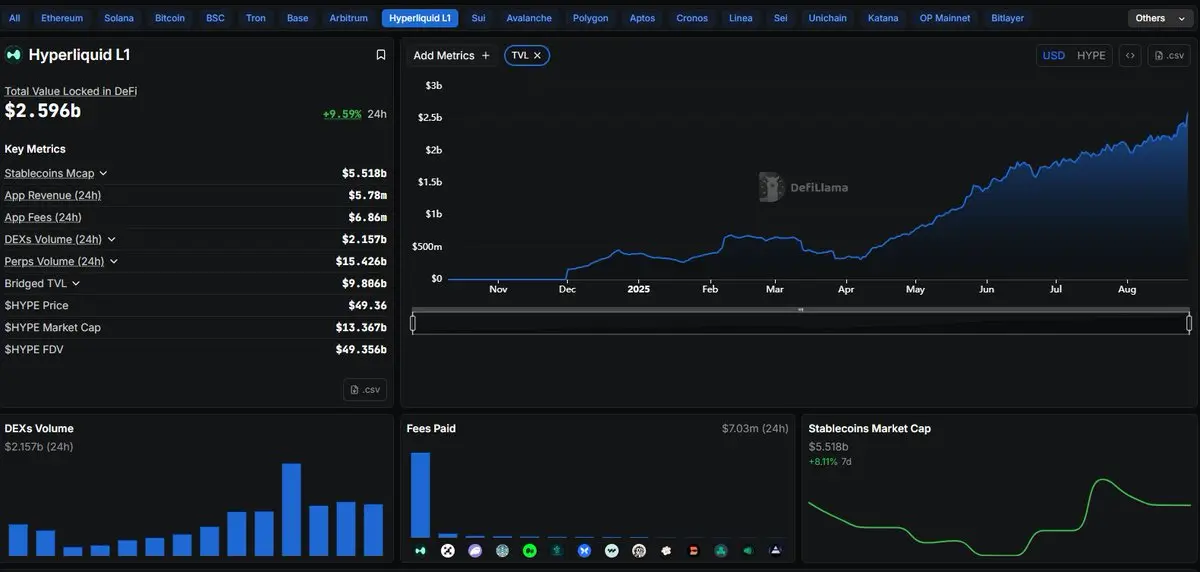Expand the Bridged TVL row
The image size is (1200, 572).
point(76,284)
